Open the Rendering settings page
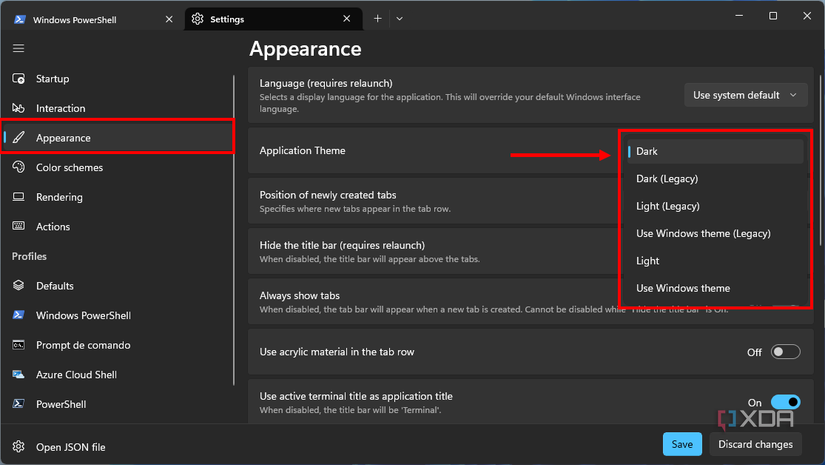825x465 pixels. click(x=59, y=197)
